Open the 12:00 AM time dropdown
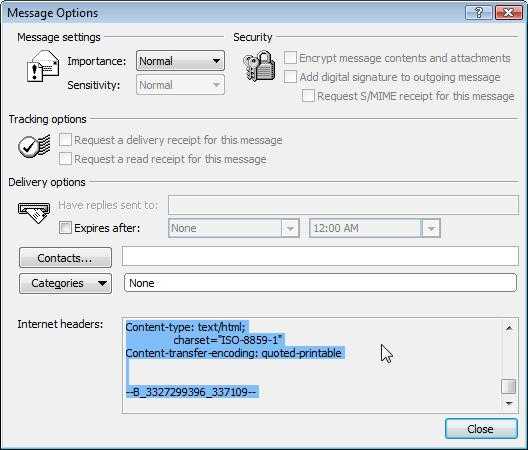528x450 pixels. coord(375,228)
